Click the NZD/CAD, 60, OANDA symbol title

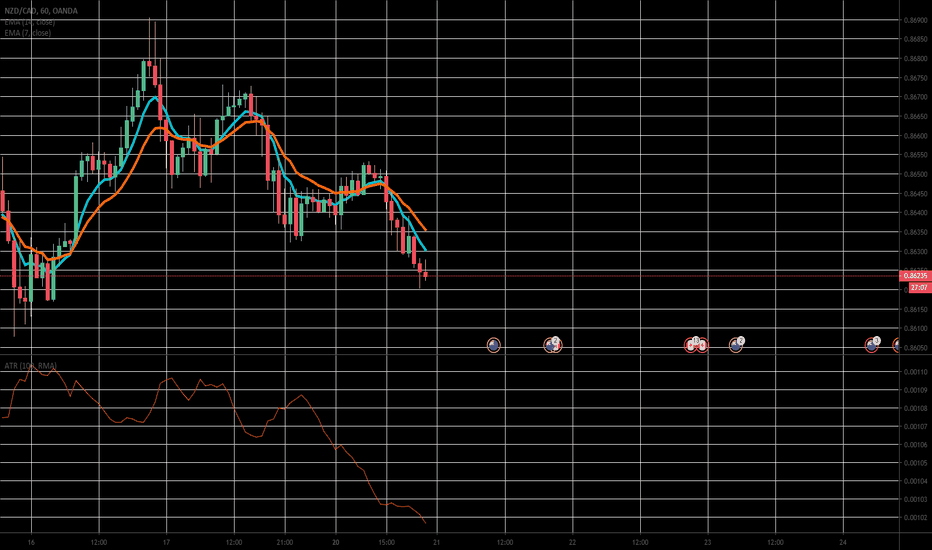point(41,11)
